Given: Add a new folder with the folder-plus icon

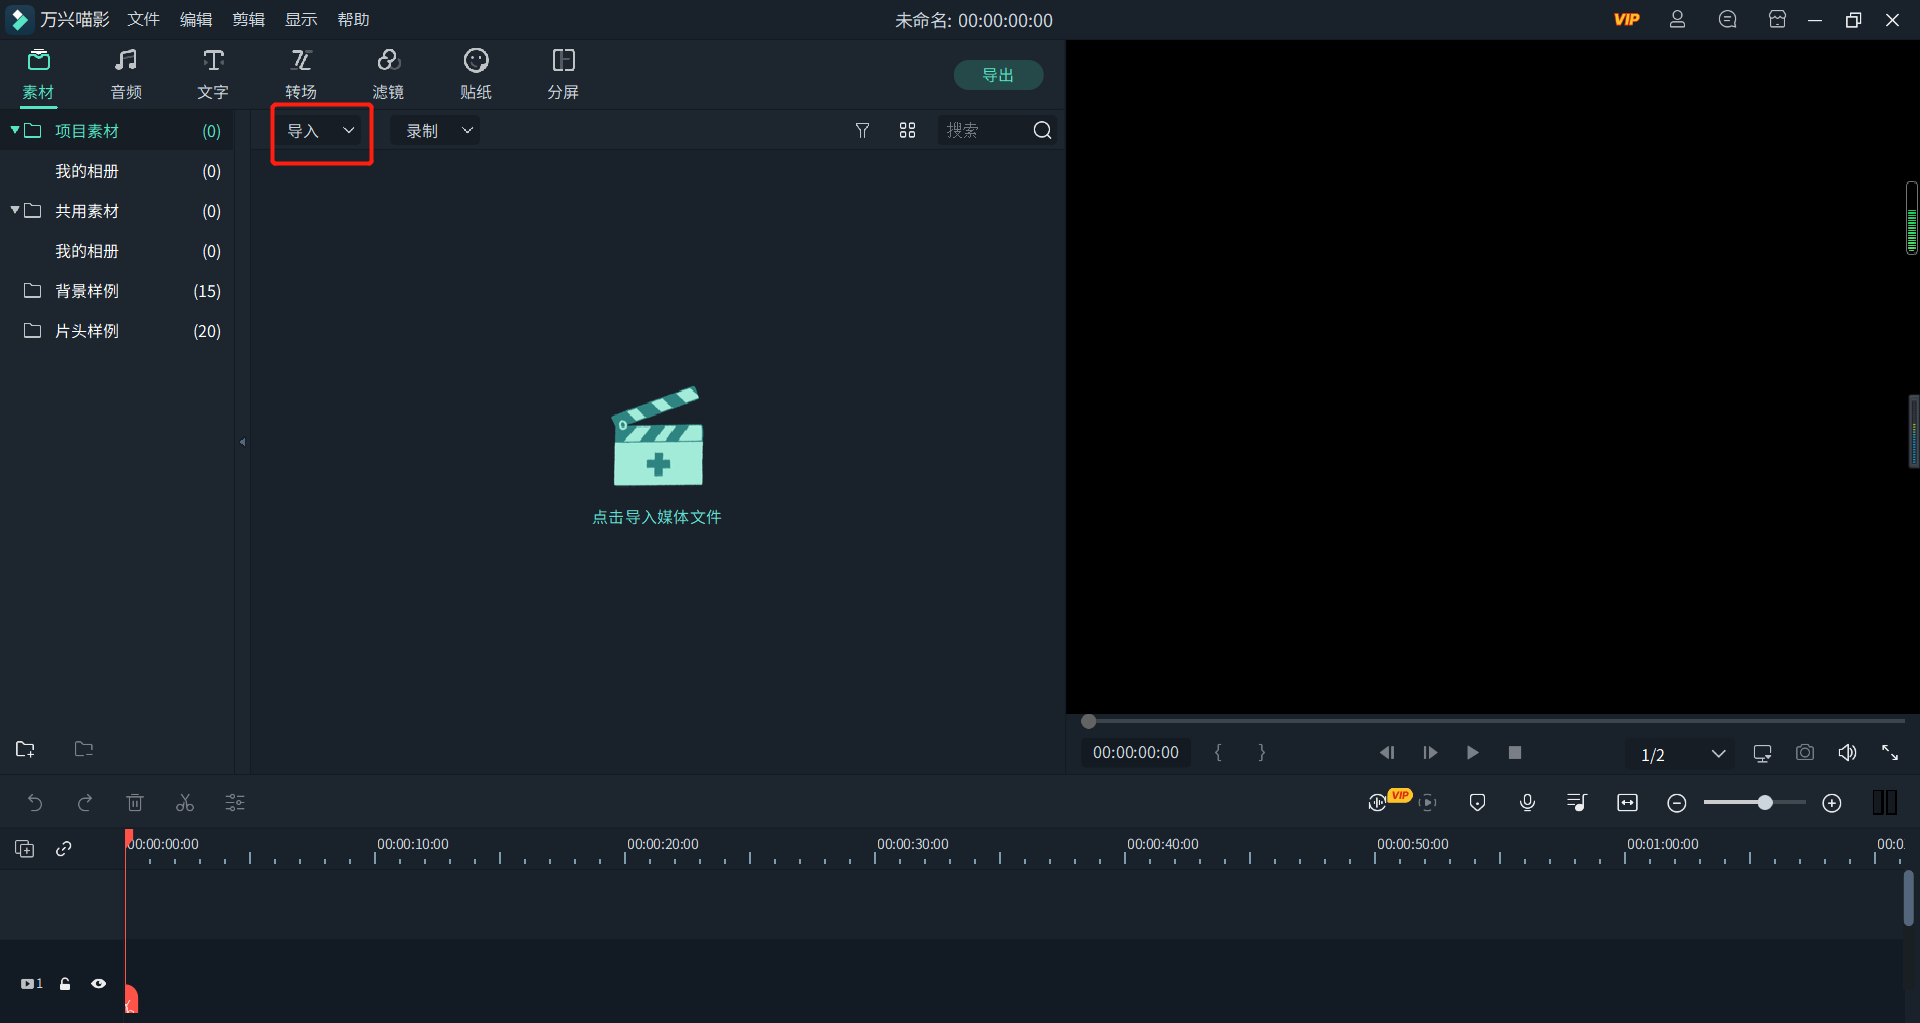Looking at the screenshot, I should click(x=26, y=749).
